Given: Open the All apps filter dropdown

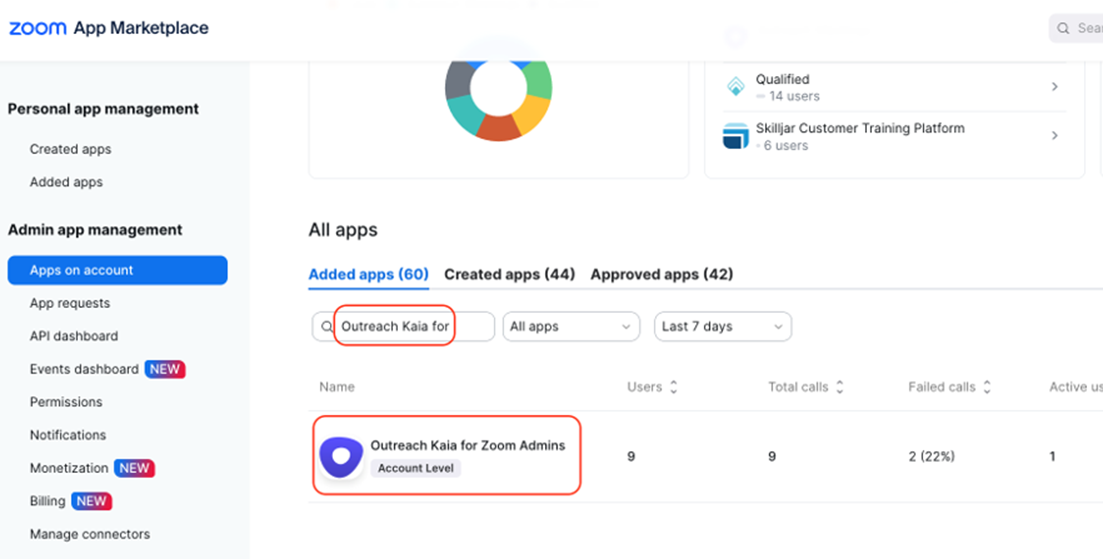Looking at the screenshot, I should coord(571,327).
